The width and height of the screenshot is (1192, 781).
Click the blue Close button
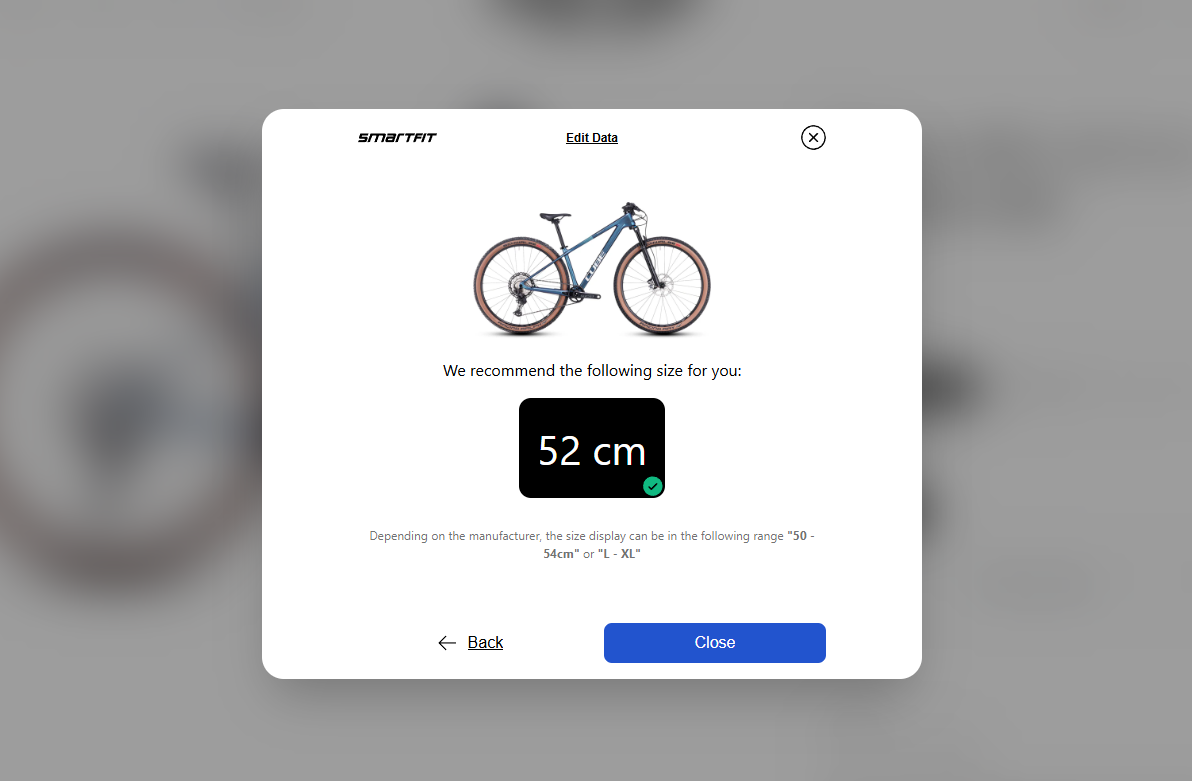[715, 643]
